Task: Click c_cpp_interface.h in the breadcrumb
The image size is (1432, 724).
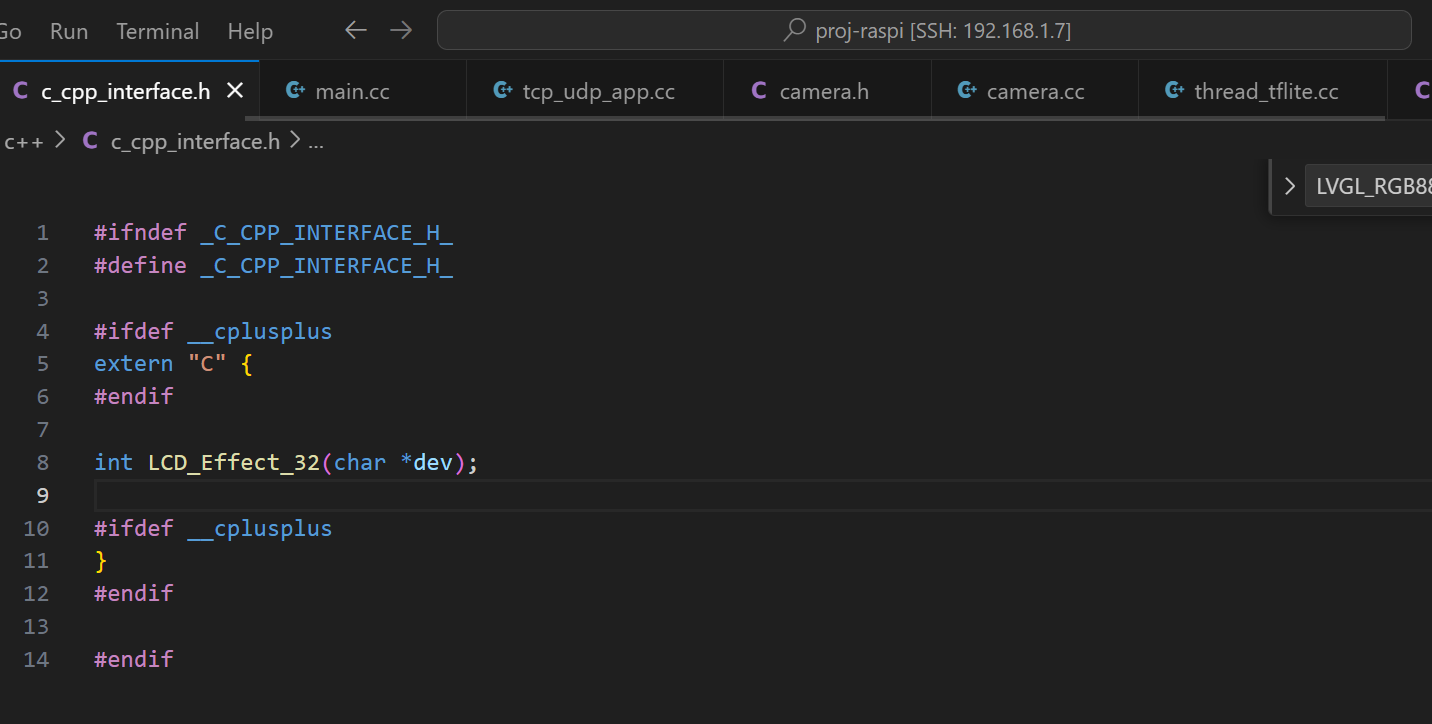Action: click(195, 141)
